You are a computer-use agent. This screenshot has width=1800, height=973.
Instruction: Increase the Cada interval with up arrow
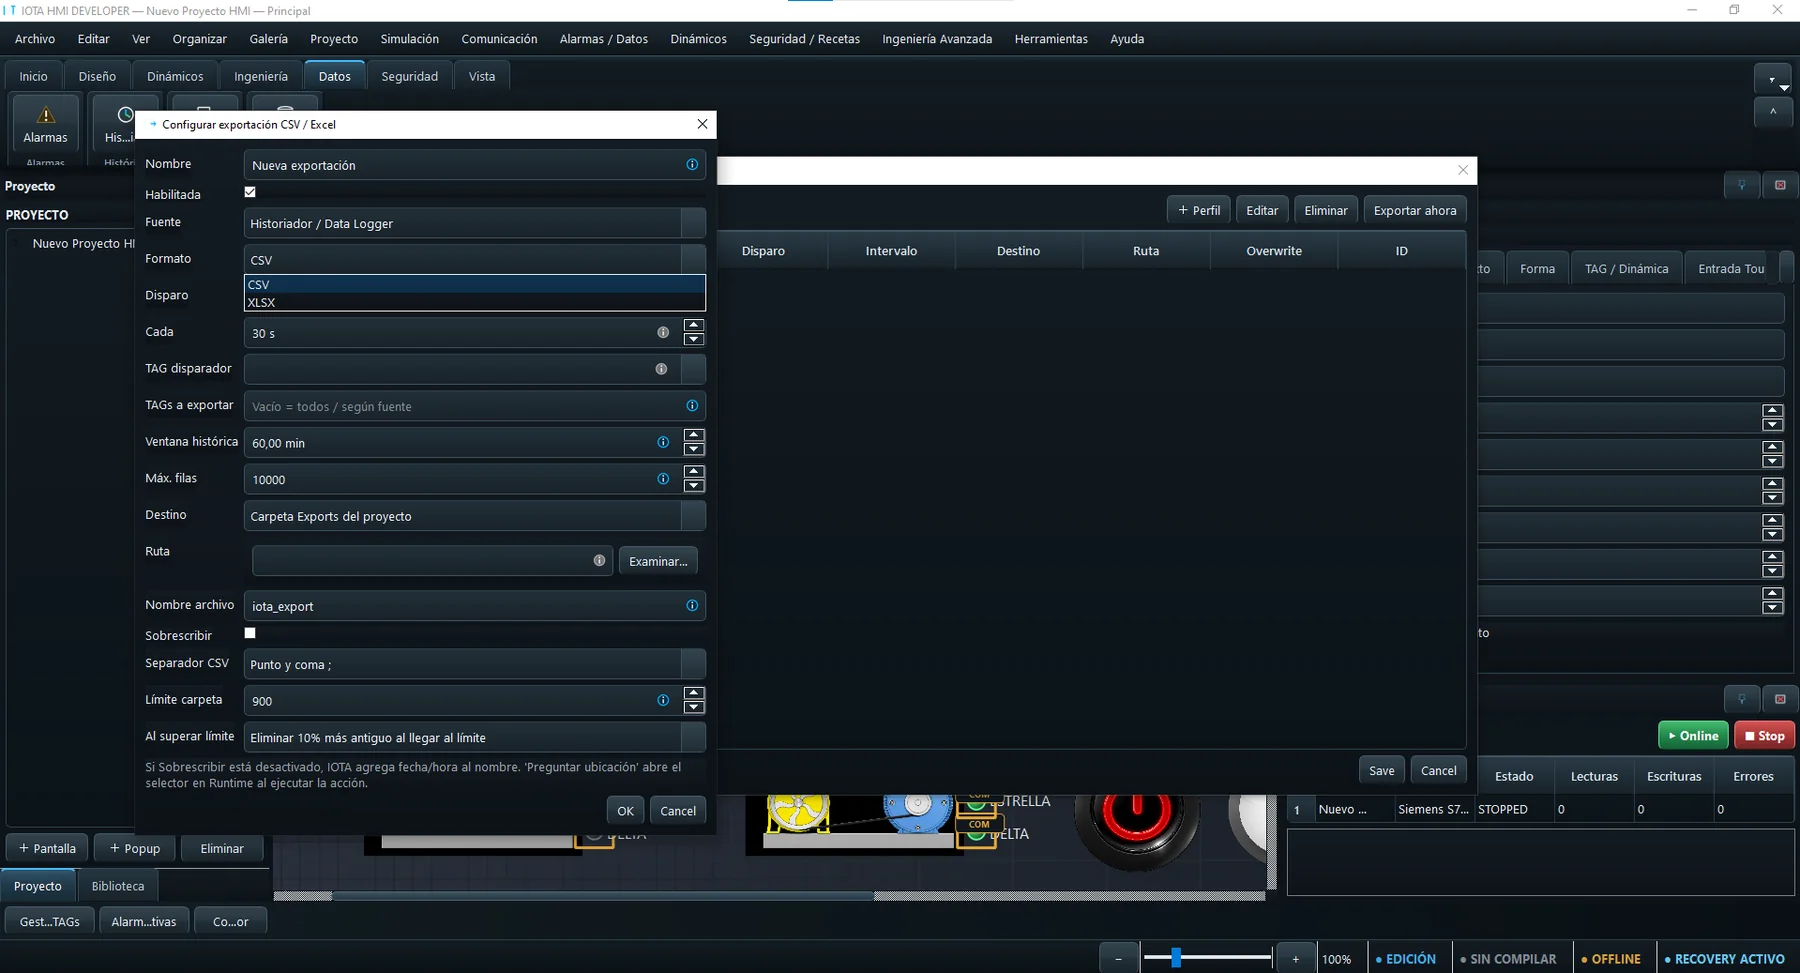pyautogui.click(x=694, y=326)
